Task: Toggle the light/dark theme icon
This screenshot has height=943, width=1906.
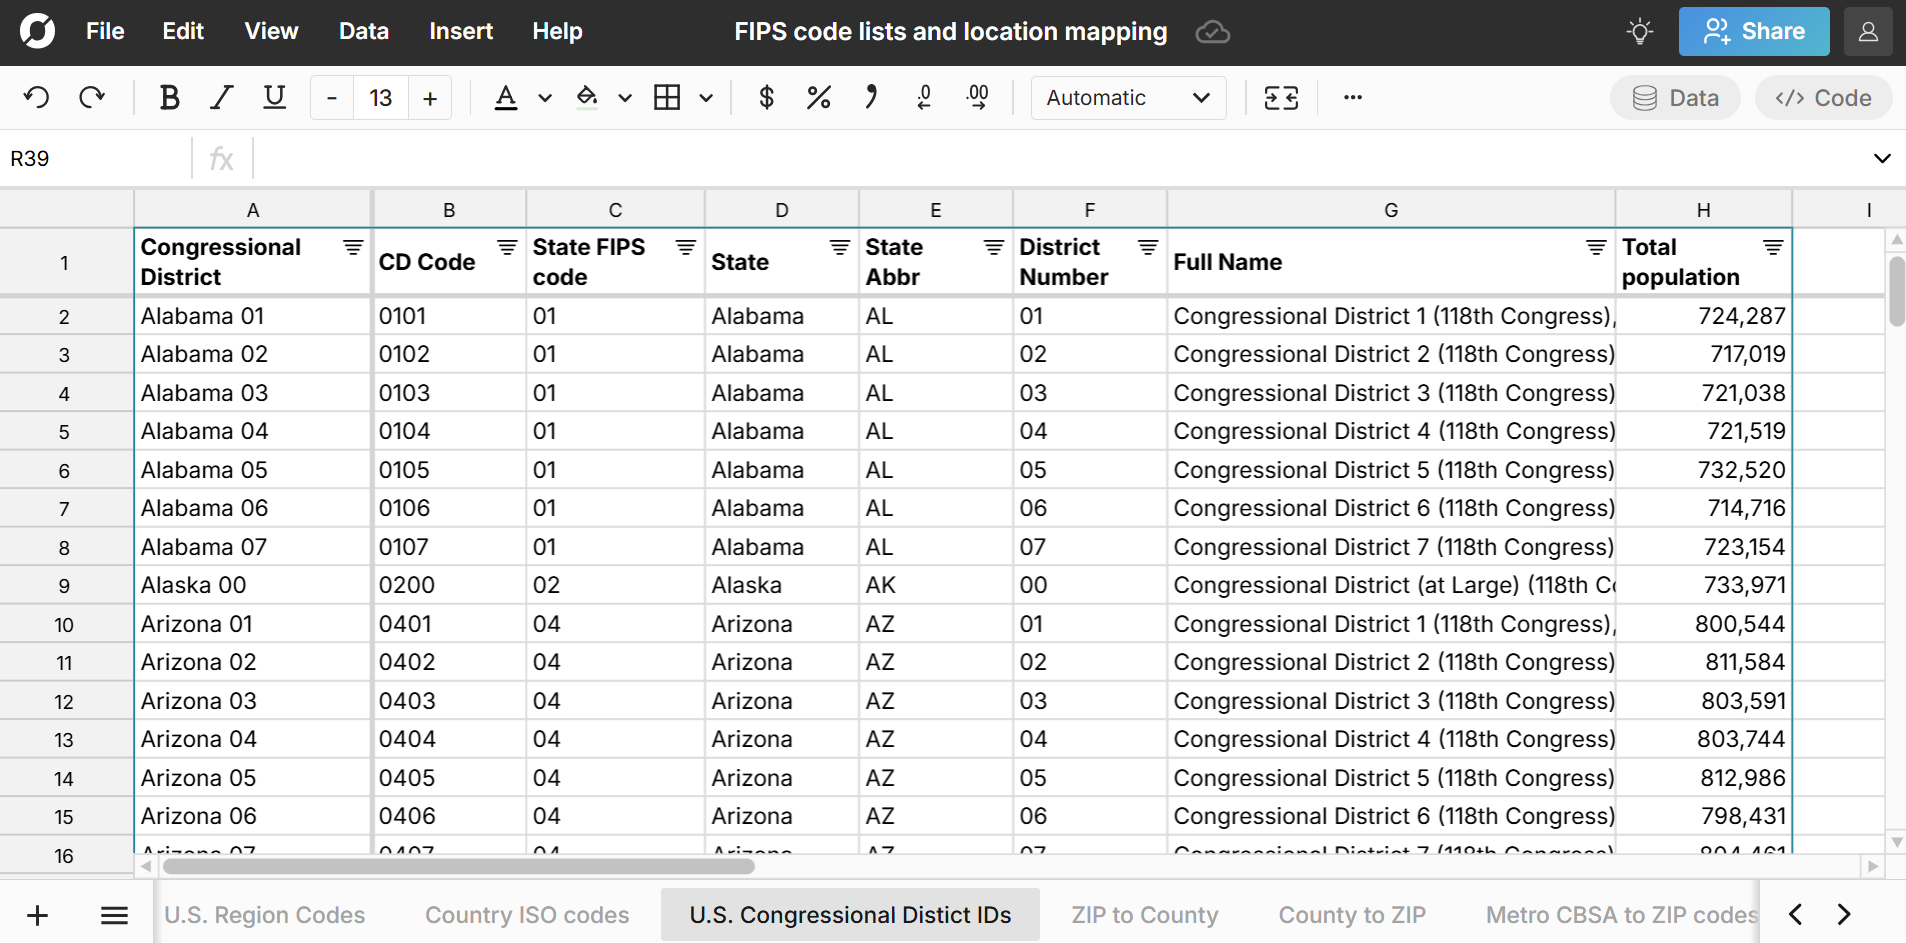Action: 1639,32
